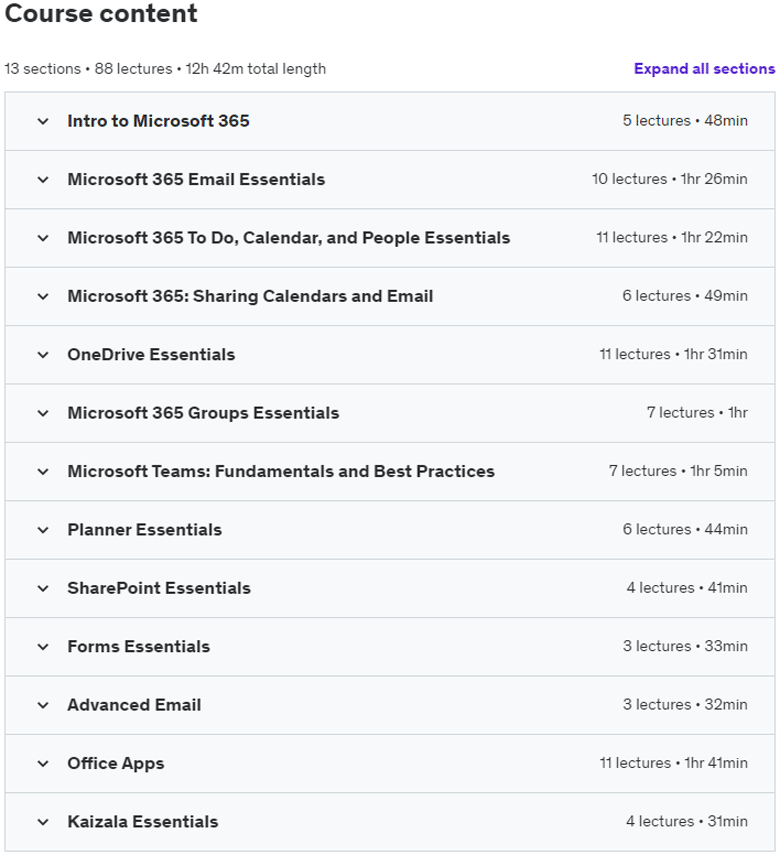Expand chevron beside Advanced Email
This screenshot has width=780, height=855.
(43, 705)
